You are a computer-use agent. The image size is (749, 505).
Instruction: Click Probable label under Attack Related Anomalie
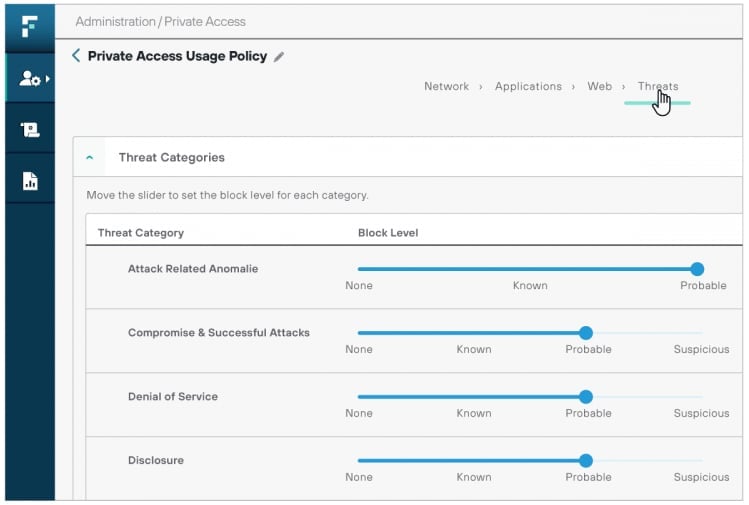(703, 286)
